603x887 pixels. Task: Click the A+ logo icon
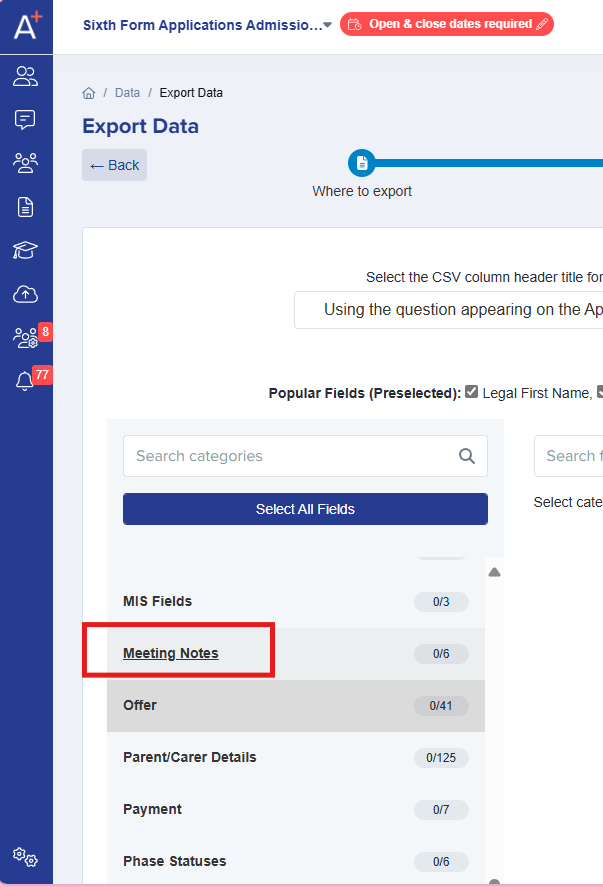coord(26,24)
